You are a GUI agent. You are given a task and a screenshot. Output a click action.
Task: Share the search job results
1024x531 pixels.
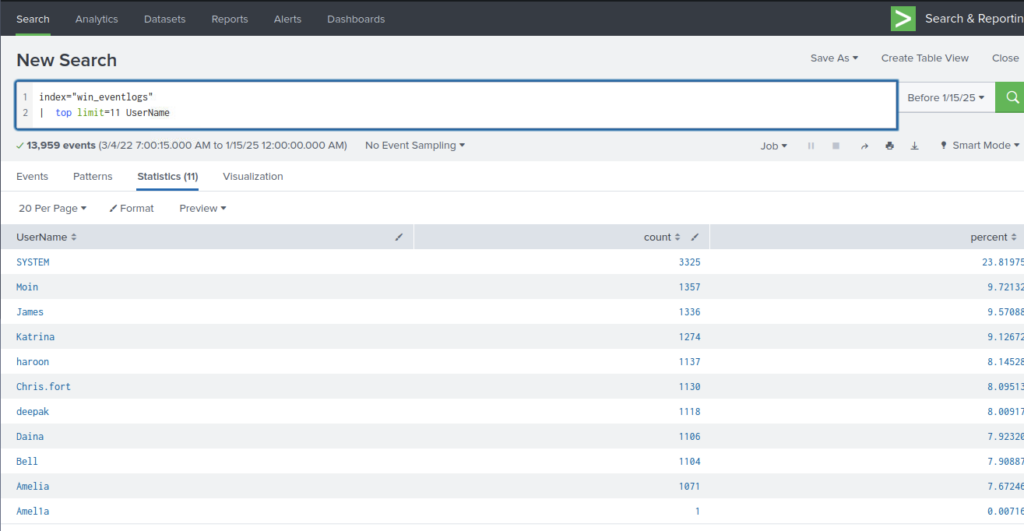[864, 146]
